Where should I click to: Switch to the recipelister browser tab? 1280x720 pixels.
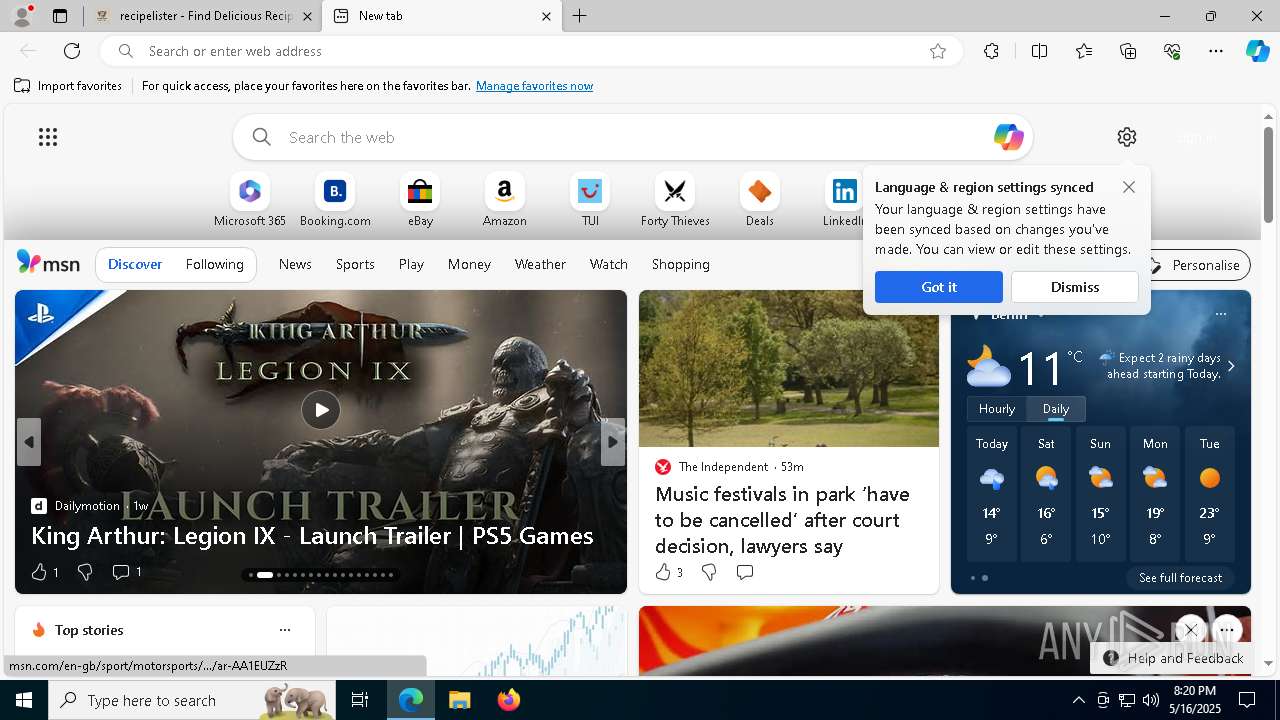click(x=204, y=16)
